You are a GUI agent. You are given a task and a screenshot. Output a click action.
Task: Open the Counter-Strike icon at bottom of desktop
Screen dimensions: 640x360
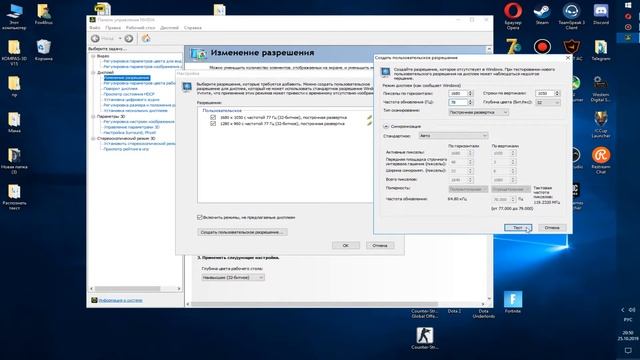(x=425, y=338)
